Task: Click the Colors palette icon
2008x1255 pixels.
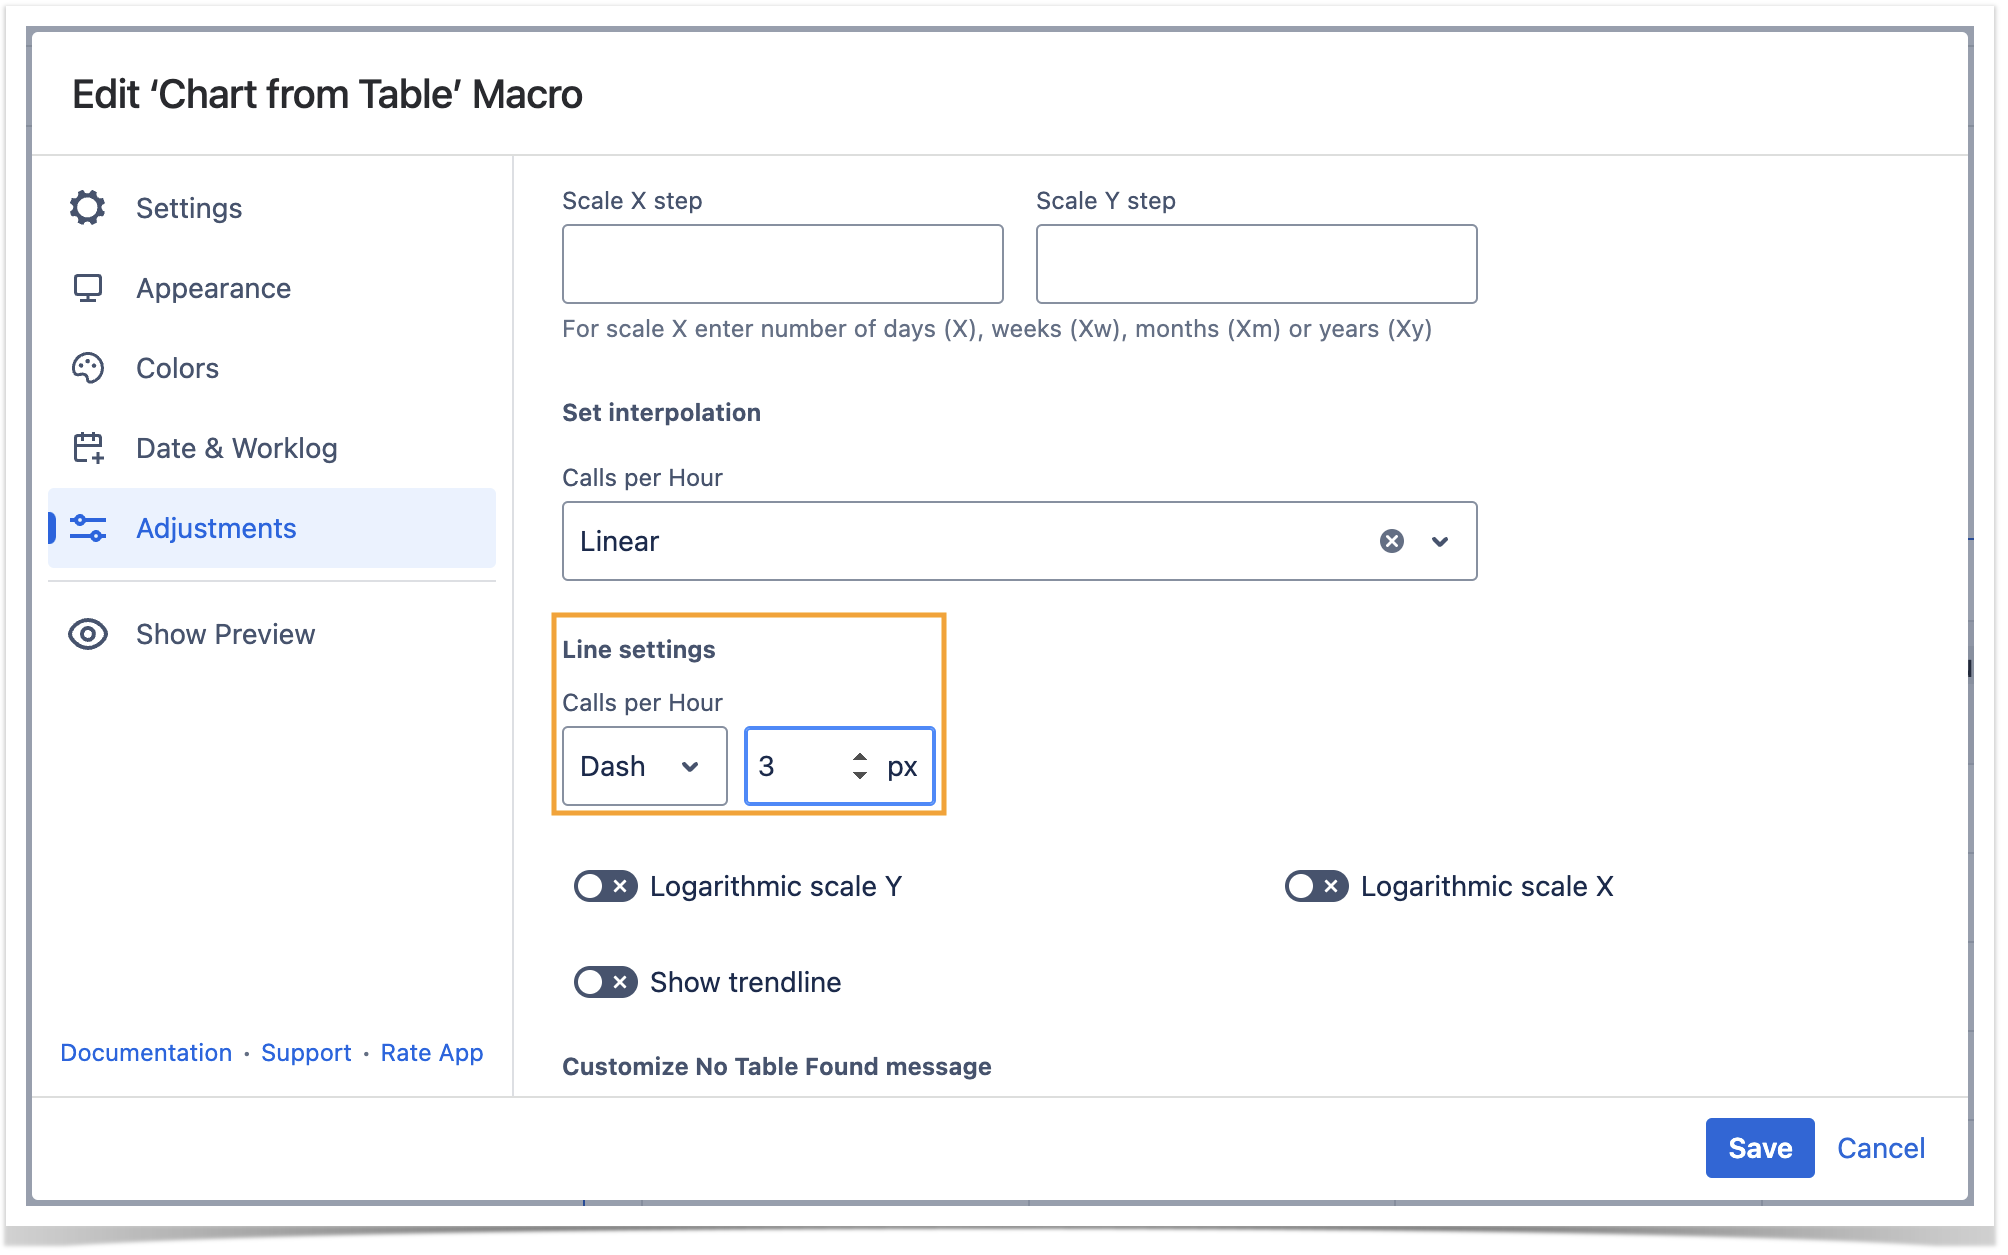Action: click(88, 368)
